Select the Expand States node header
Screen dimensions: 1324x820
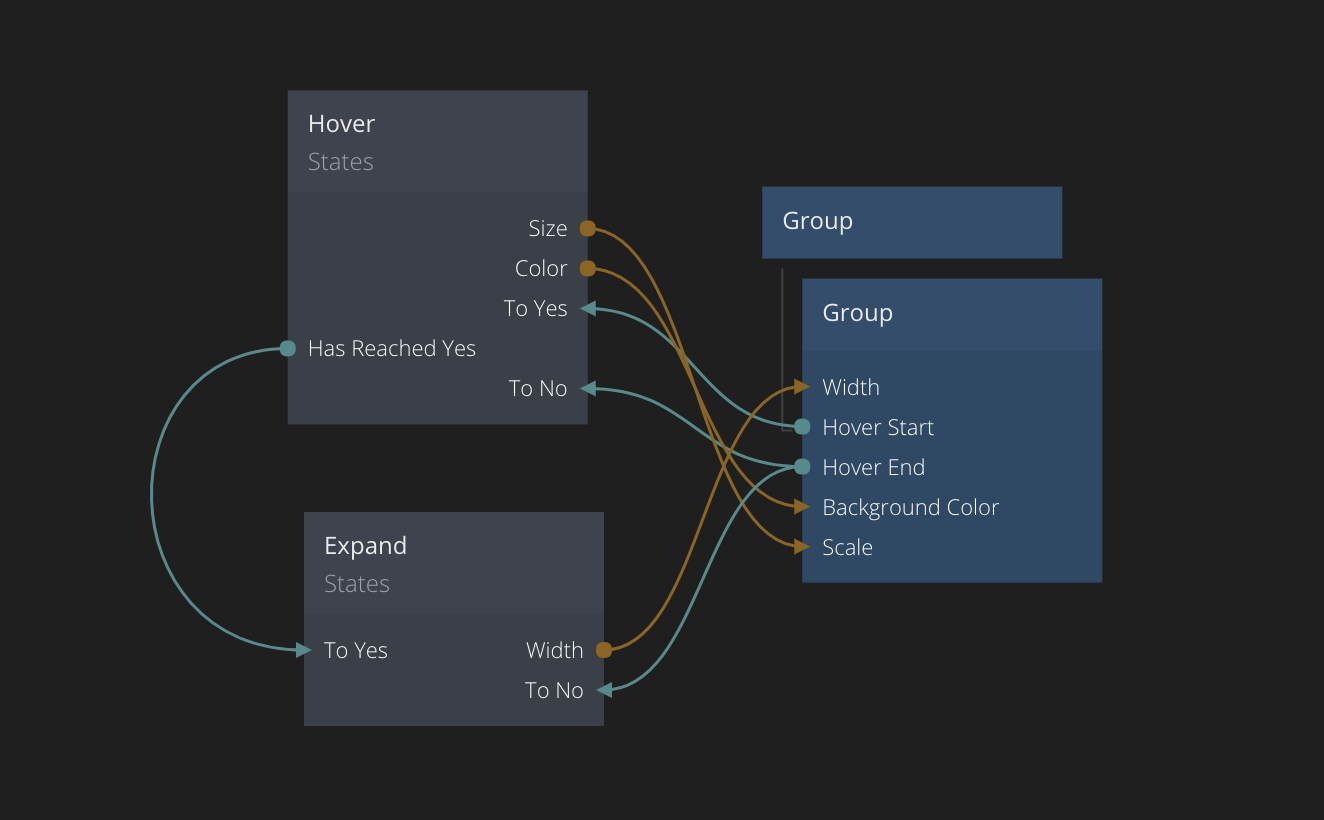click(453, 564)
